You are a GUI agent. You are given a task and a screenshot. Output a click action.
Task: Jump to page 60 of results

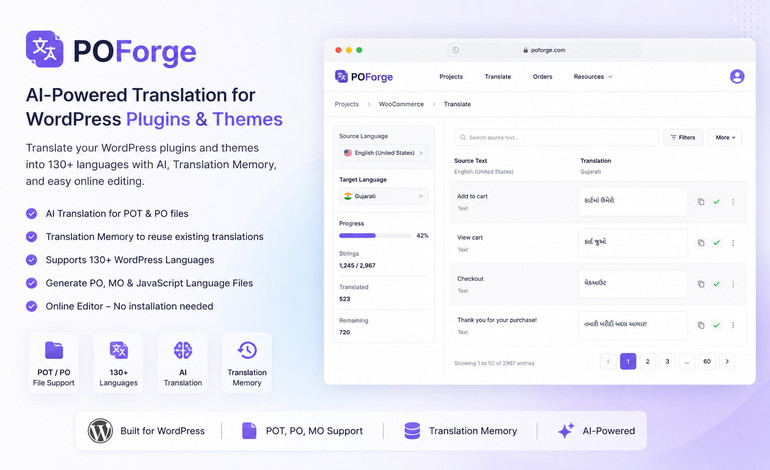point(707,361)
